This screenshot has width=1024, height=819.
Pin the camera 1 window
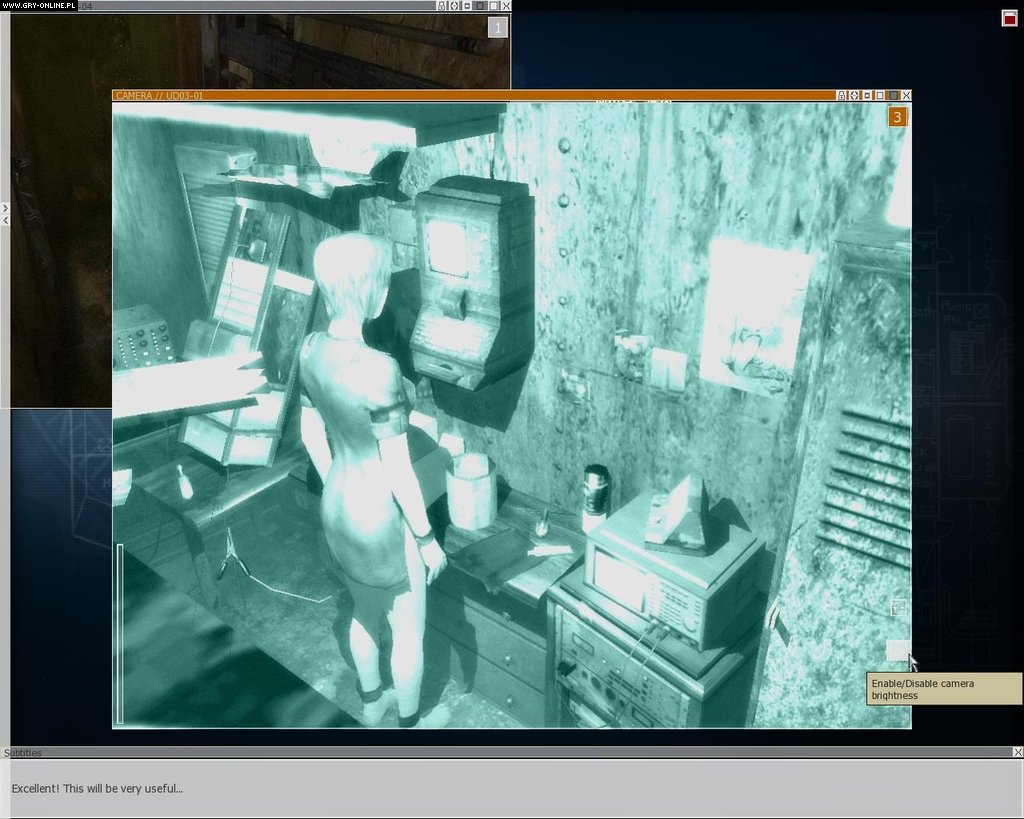click(x=440, y=7)
